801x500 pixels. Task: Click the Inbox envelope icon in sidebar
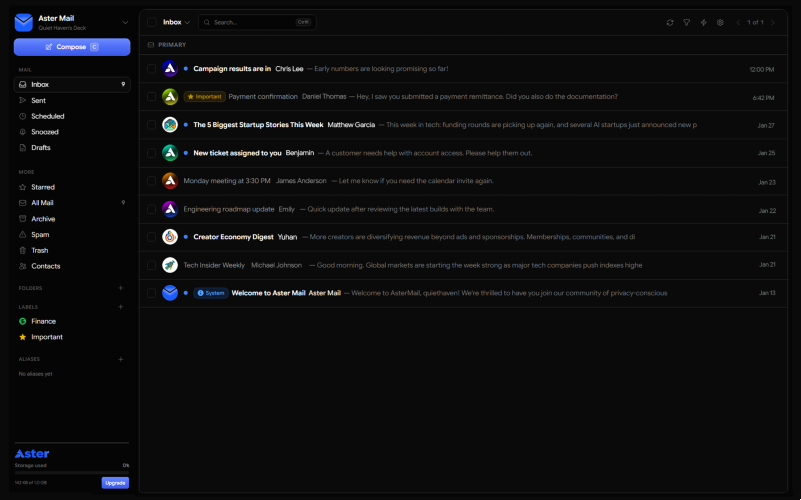coord(22,84)
